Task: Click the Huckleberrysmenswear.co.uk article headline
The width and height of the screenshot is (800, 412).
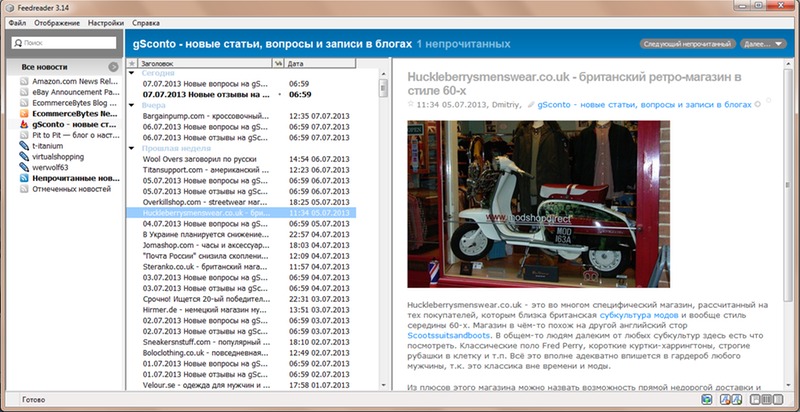Action: click(574, 84)
